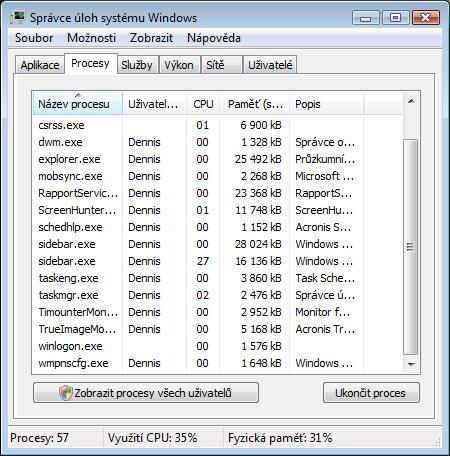Click the scrollbar up arrow

point(411,101)
